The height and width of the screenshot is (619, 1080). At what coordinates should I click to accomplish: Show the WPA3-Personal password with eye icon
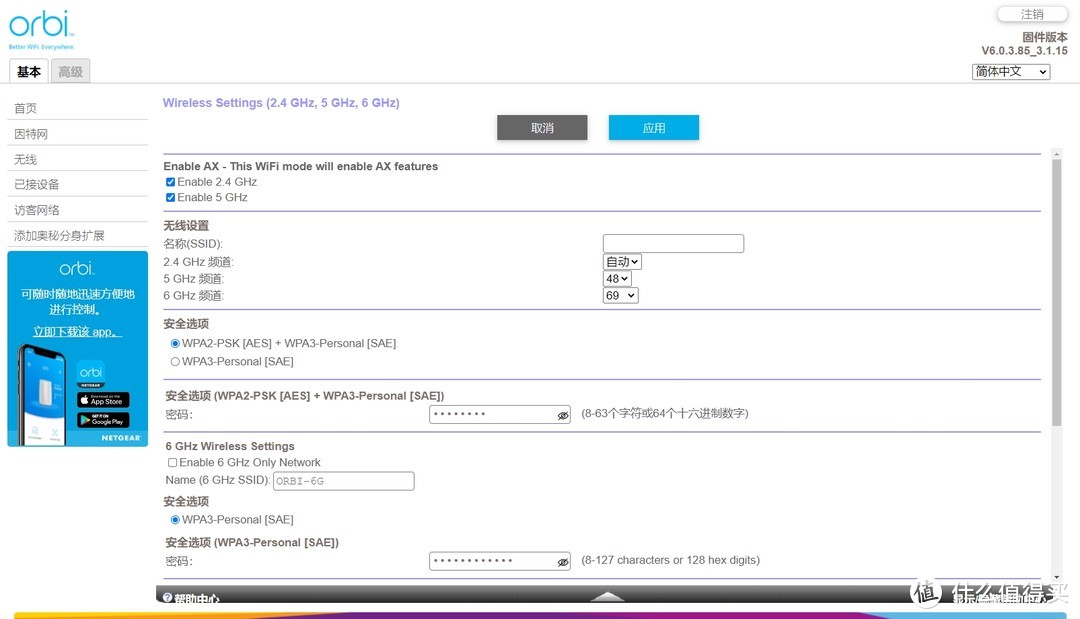pos(562,561)
